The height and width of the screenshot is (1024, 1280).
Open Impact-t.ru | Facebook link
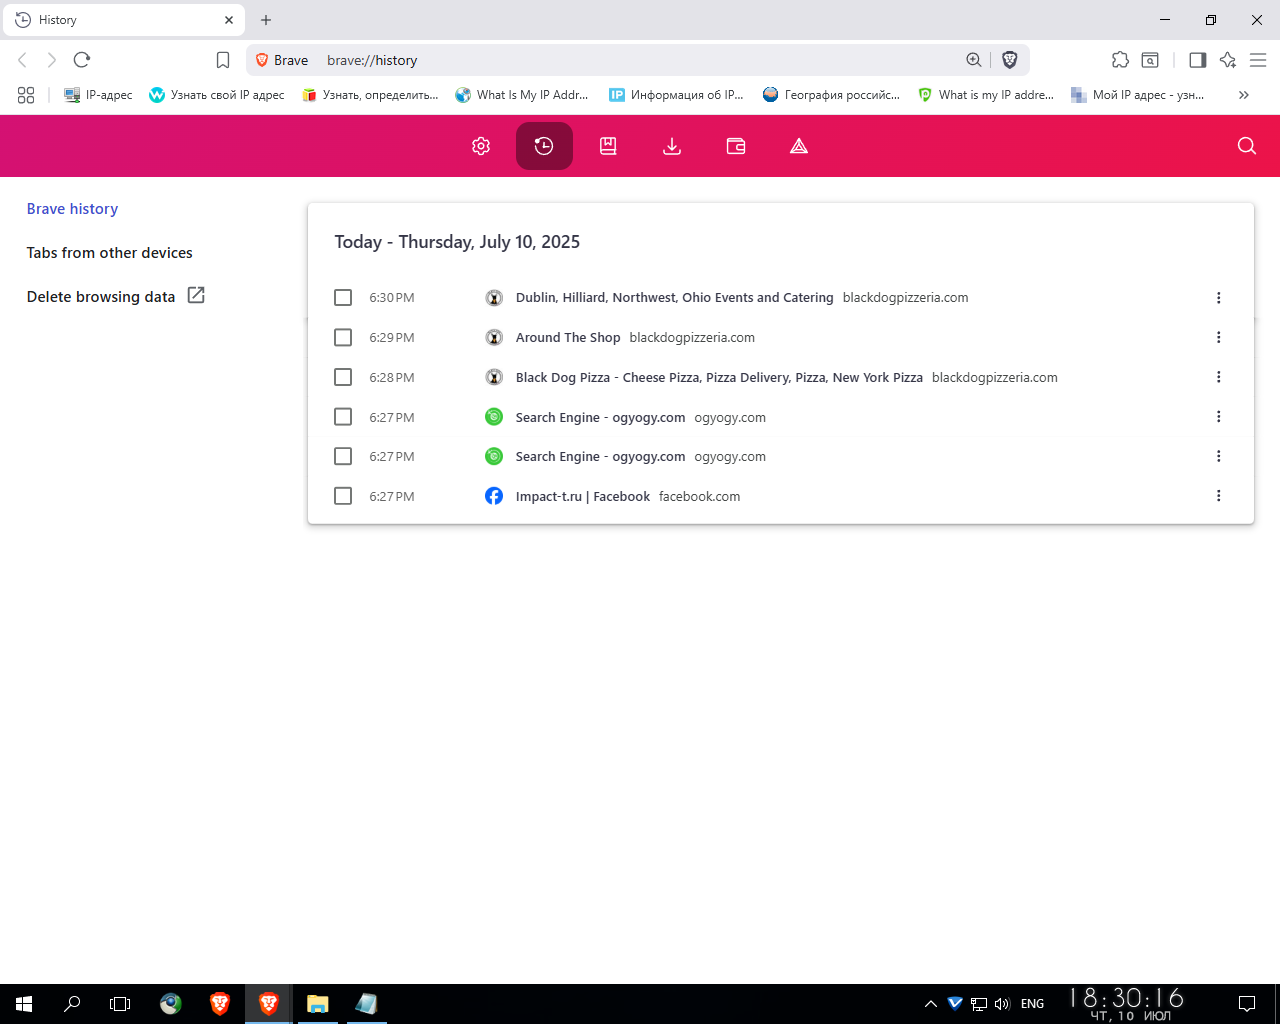pos(582,496)
